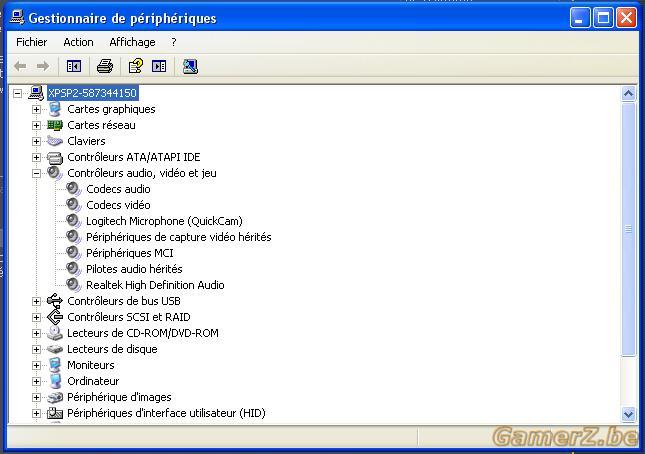The height and width of the screenshot is (454, 645).
Task: Click the Ordinateur computer icon
Action: coord(55,381)
